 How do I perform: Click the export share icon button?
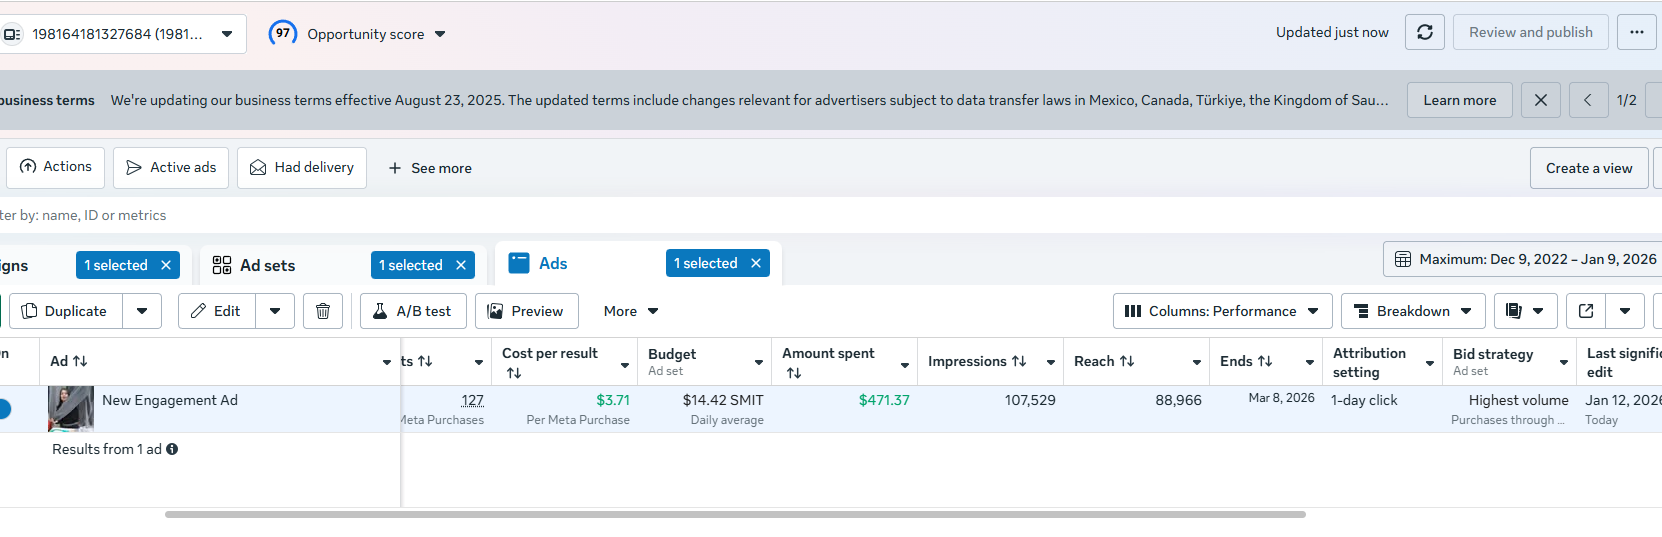point(1586,311)
